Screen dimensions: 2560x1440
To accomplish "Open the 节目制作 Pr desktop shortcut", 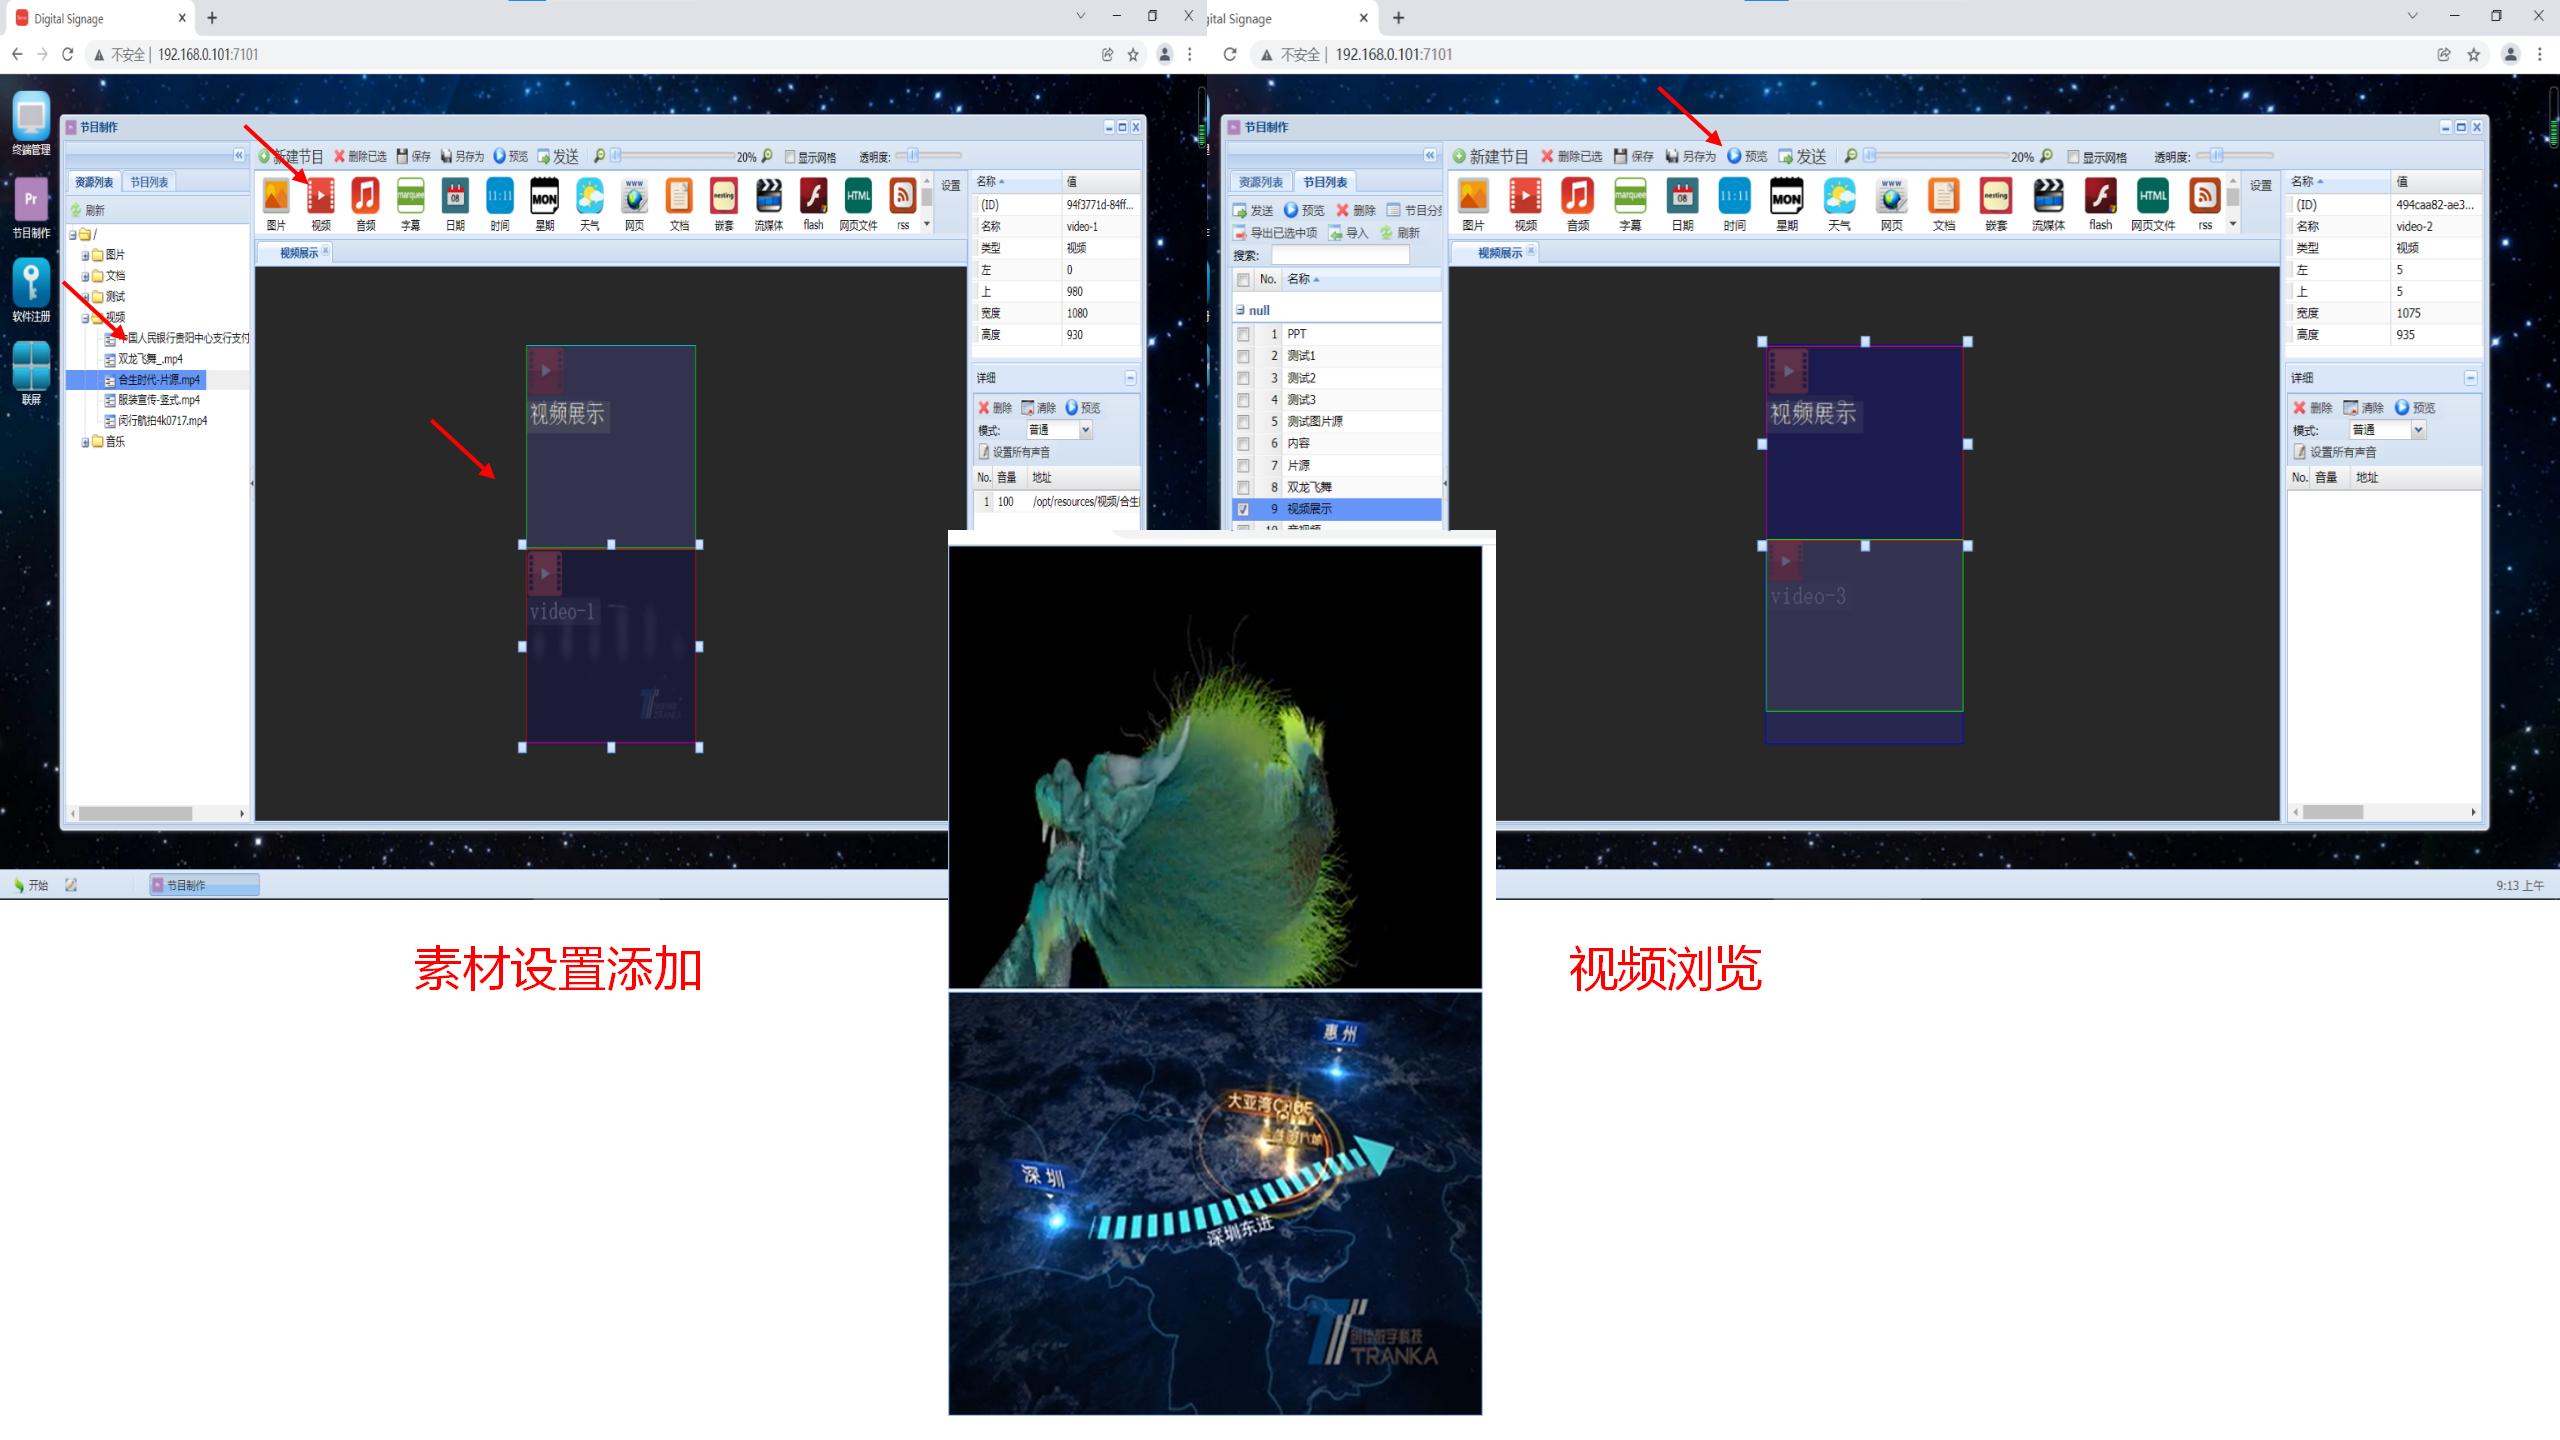I will [x=31, y=206].
